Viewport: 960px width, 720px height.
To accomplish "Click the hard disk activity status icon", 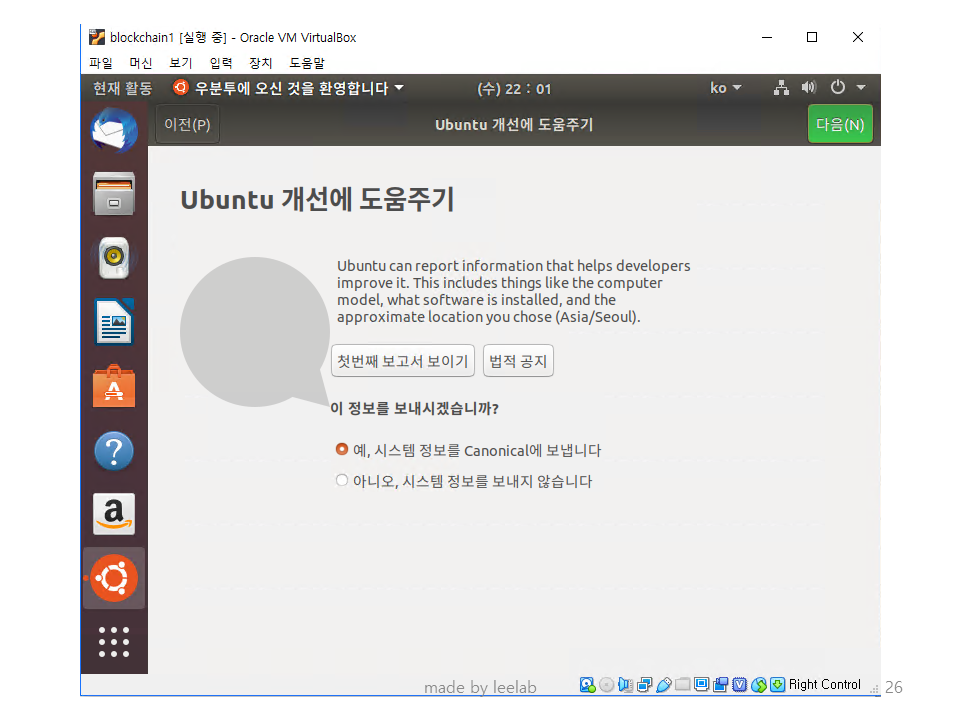I will 587,685.
